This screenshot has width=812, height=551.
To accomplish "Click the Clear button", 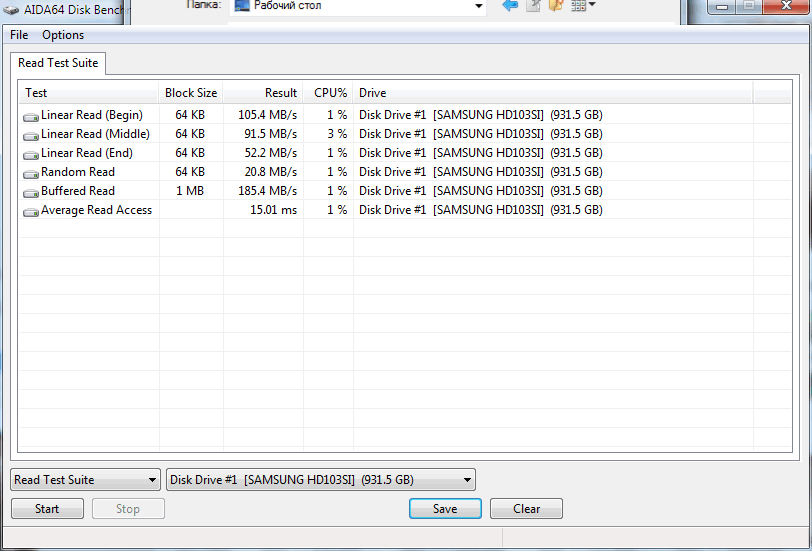I will (x=526, y=509).
